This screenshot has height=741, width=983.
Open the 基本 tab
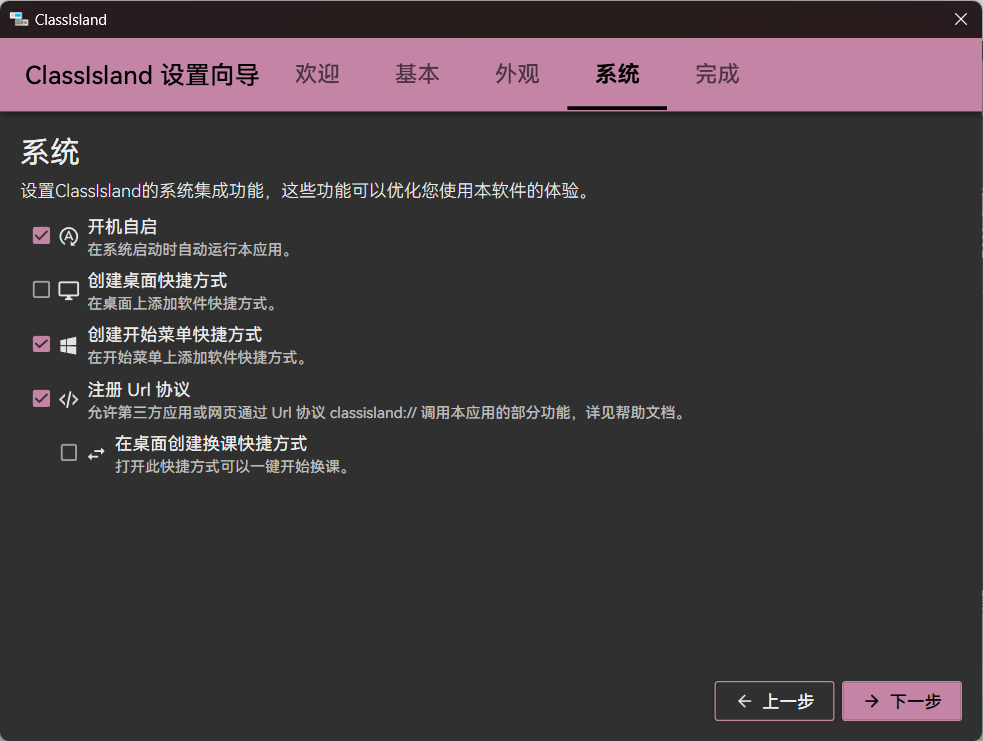pyautogui.click(x=417, y=74)
